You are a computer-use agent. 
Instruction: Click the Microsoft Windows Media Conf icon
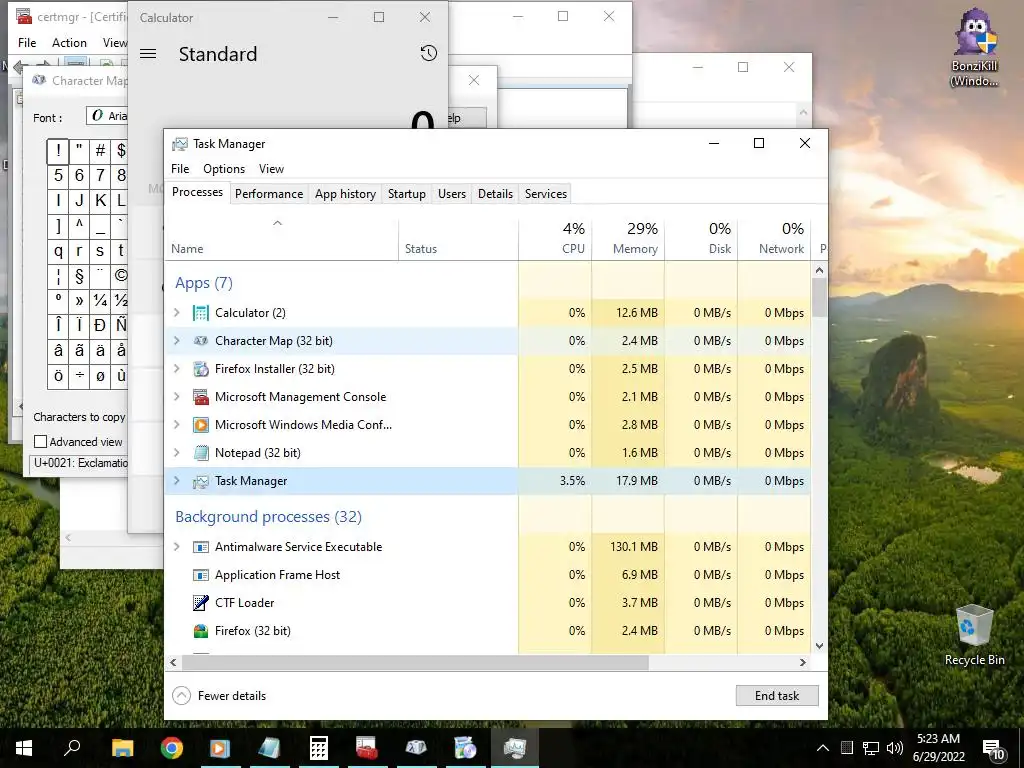coord(200,425)
